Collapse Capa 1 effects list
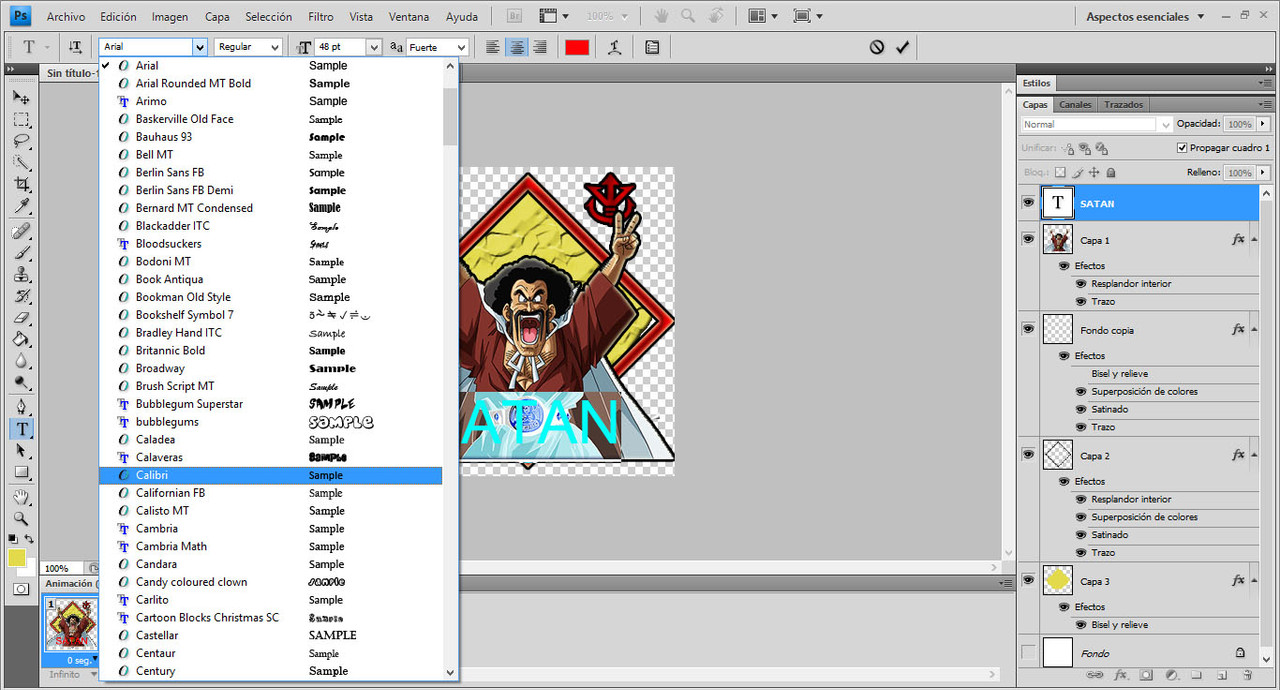This screenshot has height=690, width=1280. tap(1254, 240)
